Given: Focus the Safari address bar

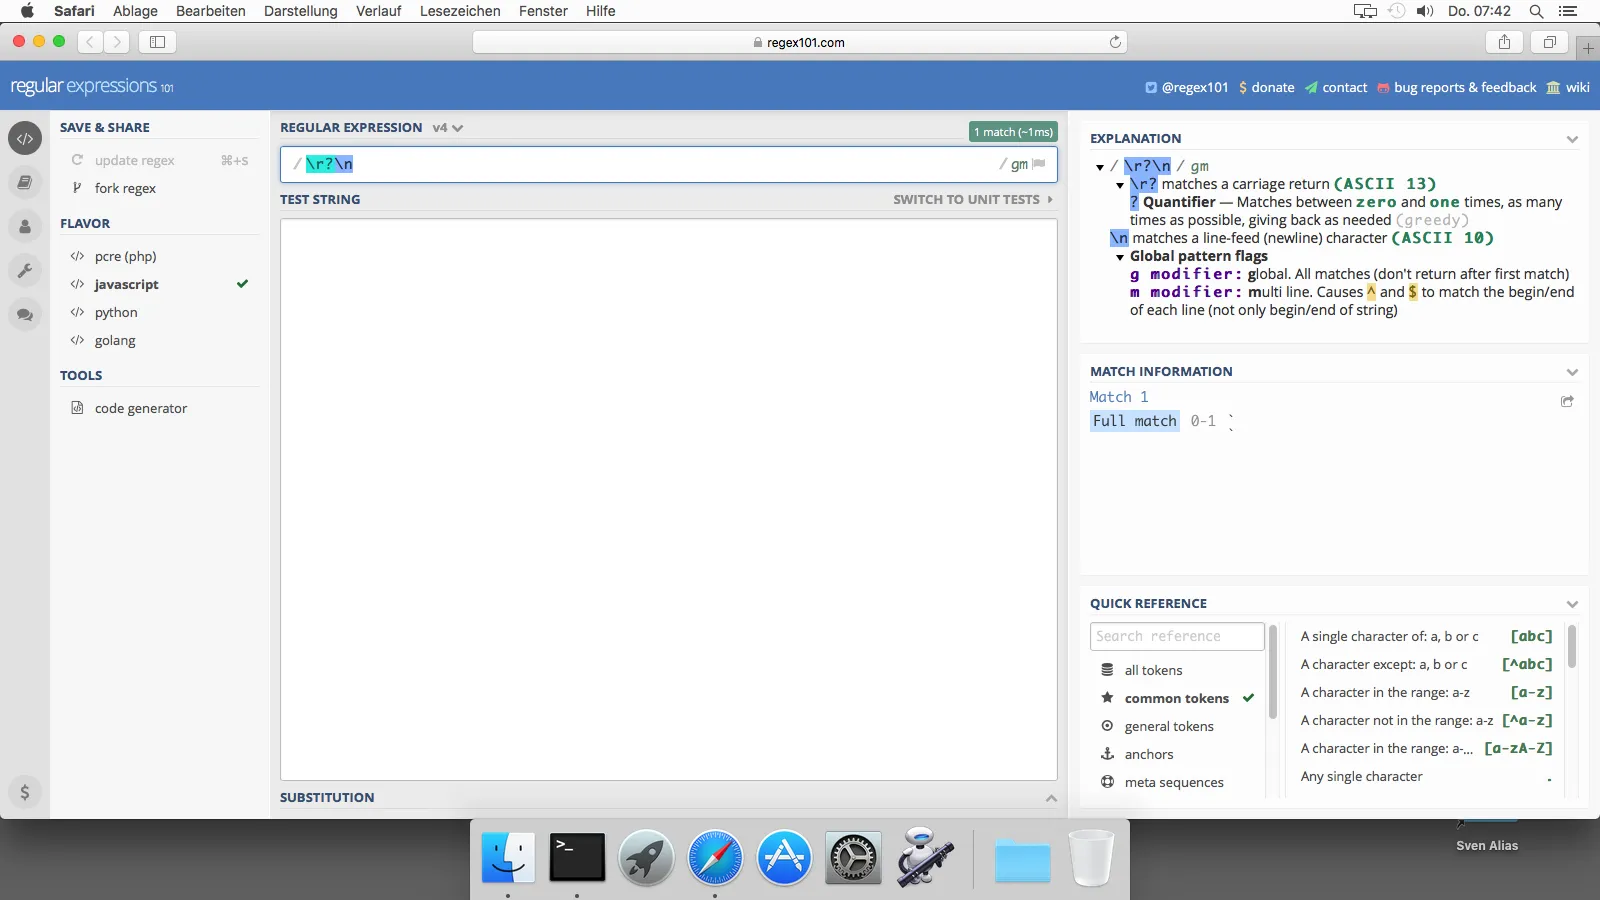Looking at the screenshot, I should 799,42.
